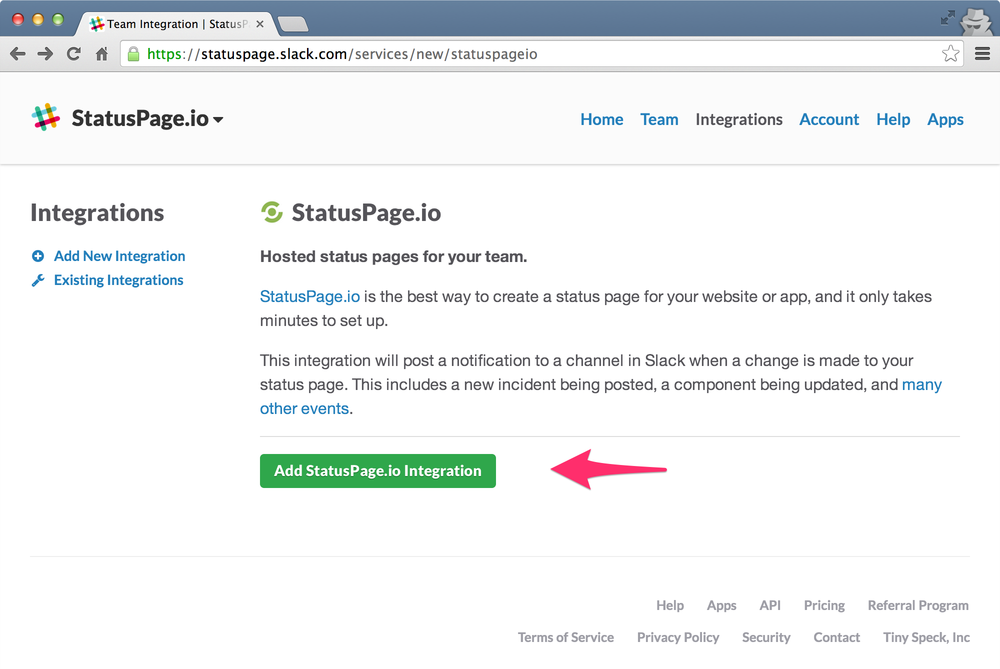Click the green StatusPage.io service icon
This screenshot has height=669, width=1000.
(x=272, y=212)
